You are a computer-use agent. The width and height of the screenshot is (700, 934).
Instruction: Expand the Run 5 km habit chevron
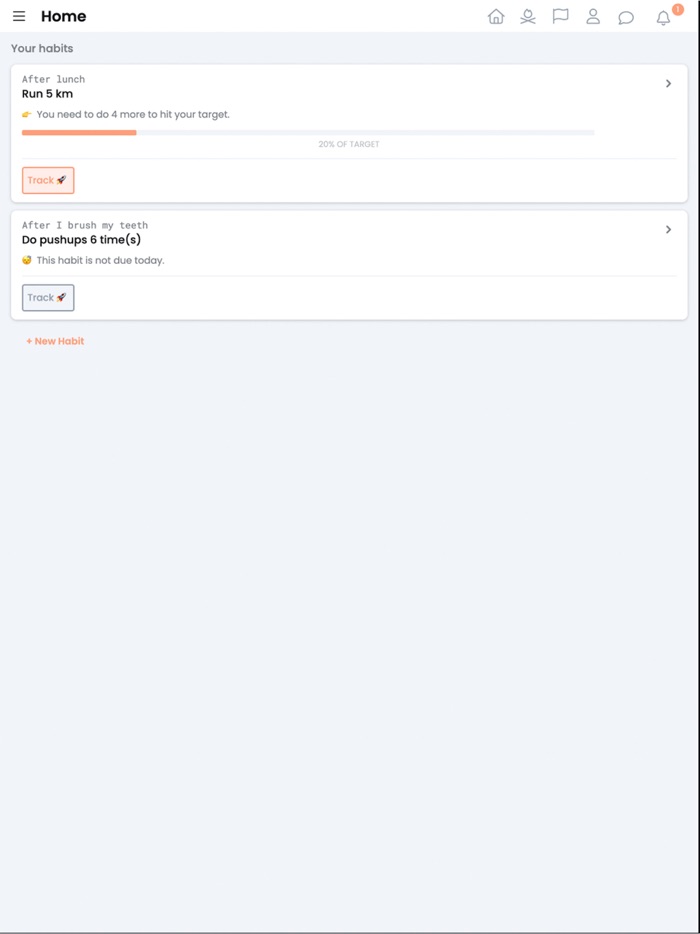click(669, 84)
